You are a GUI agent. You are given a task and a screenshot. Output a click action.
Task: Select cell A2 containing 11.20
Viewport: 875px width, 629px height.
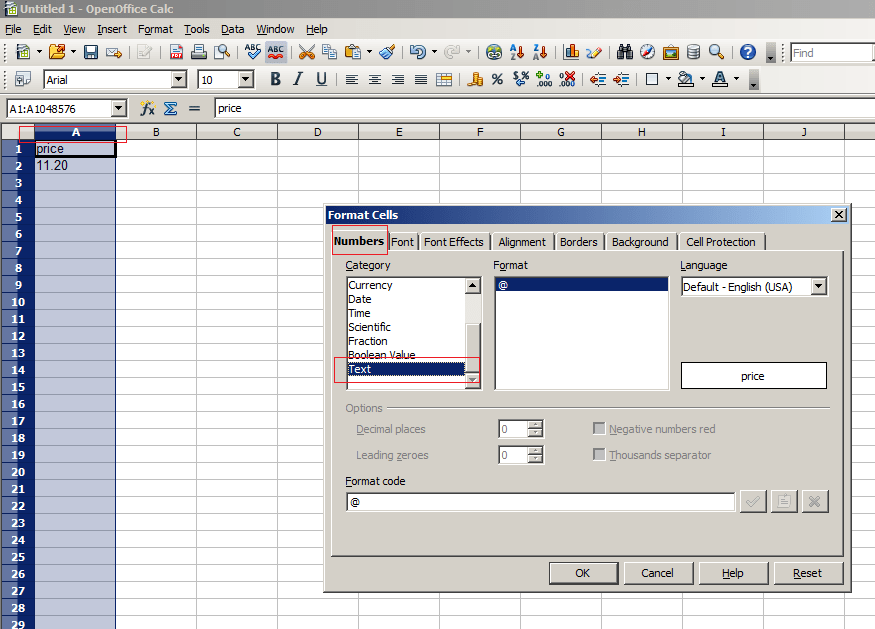point(75,166)
